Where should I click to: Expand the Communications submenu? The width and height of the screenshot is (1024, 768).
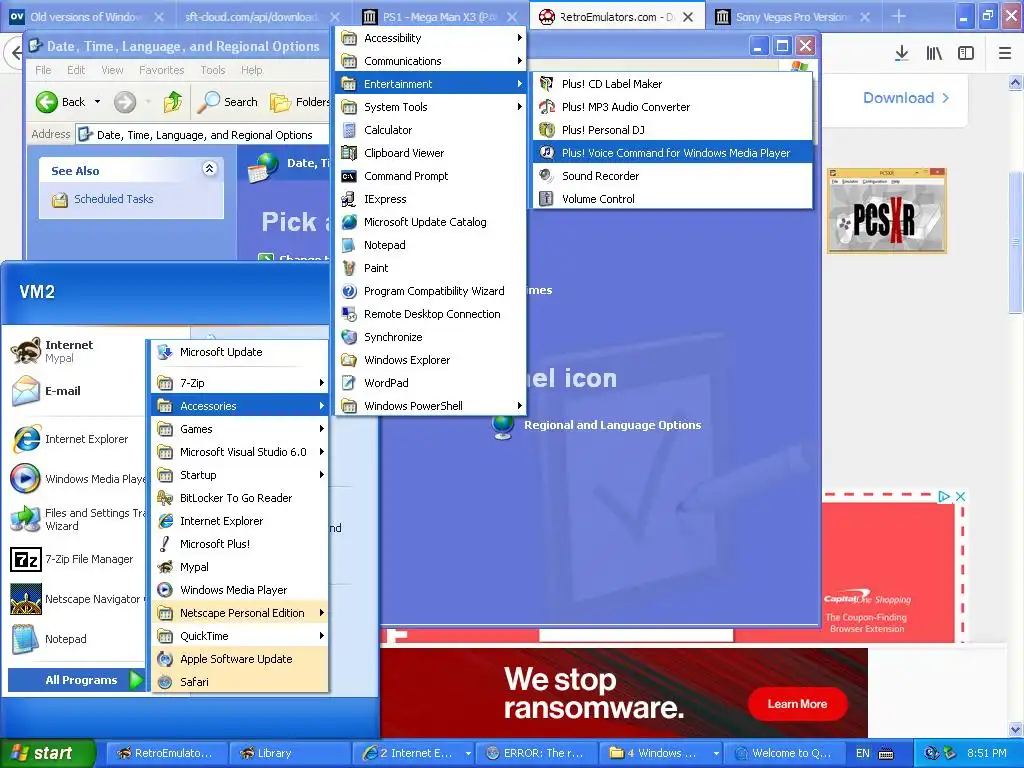click(x=431, y=61)
